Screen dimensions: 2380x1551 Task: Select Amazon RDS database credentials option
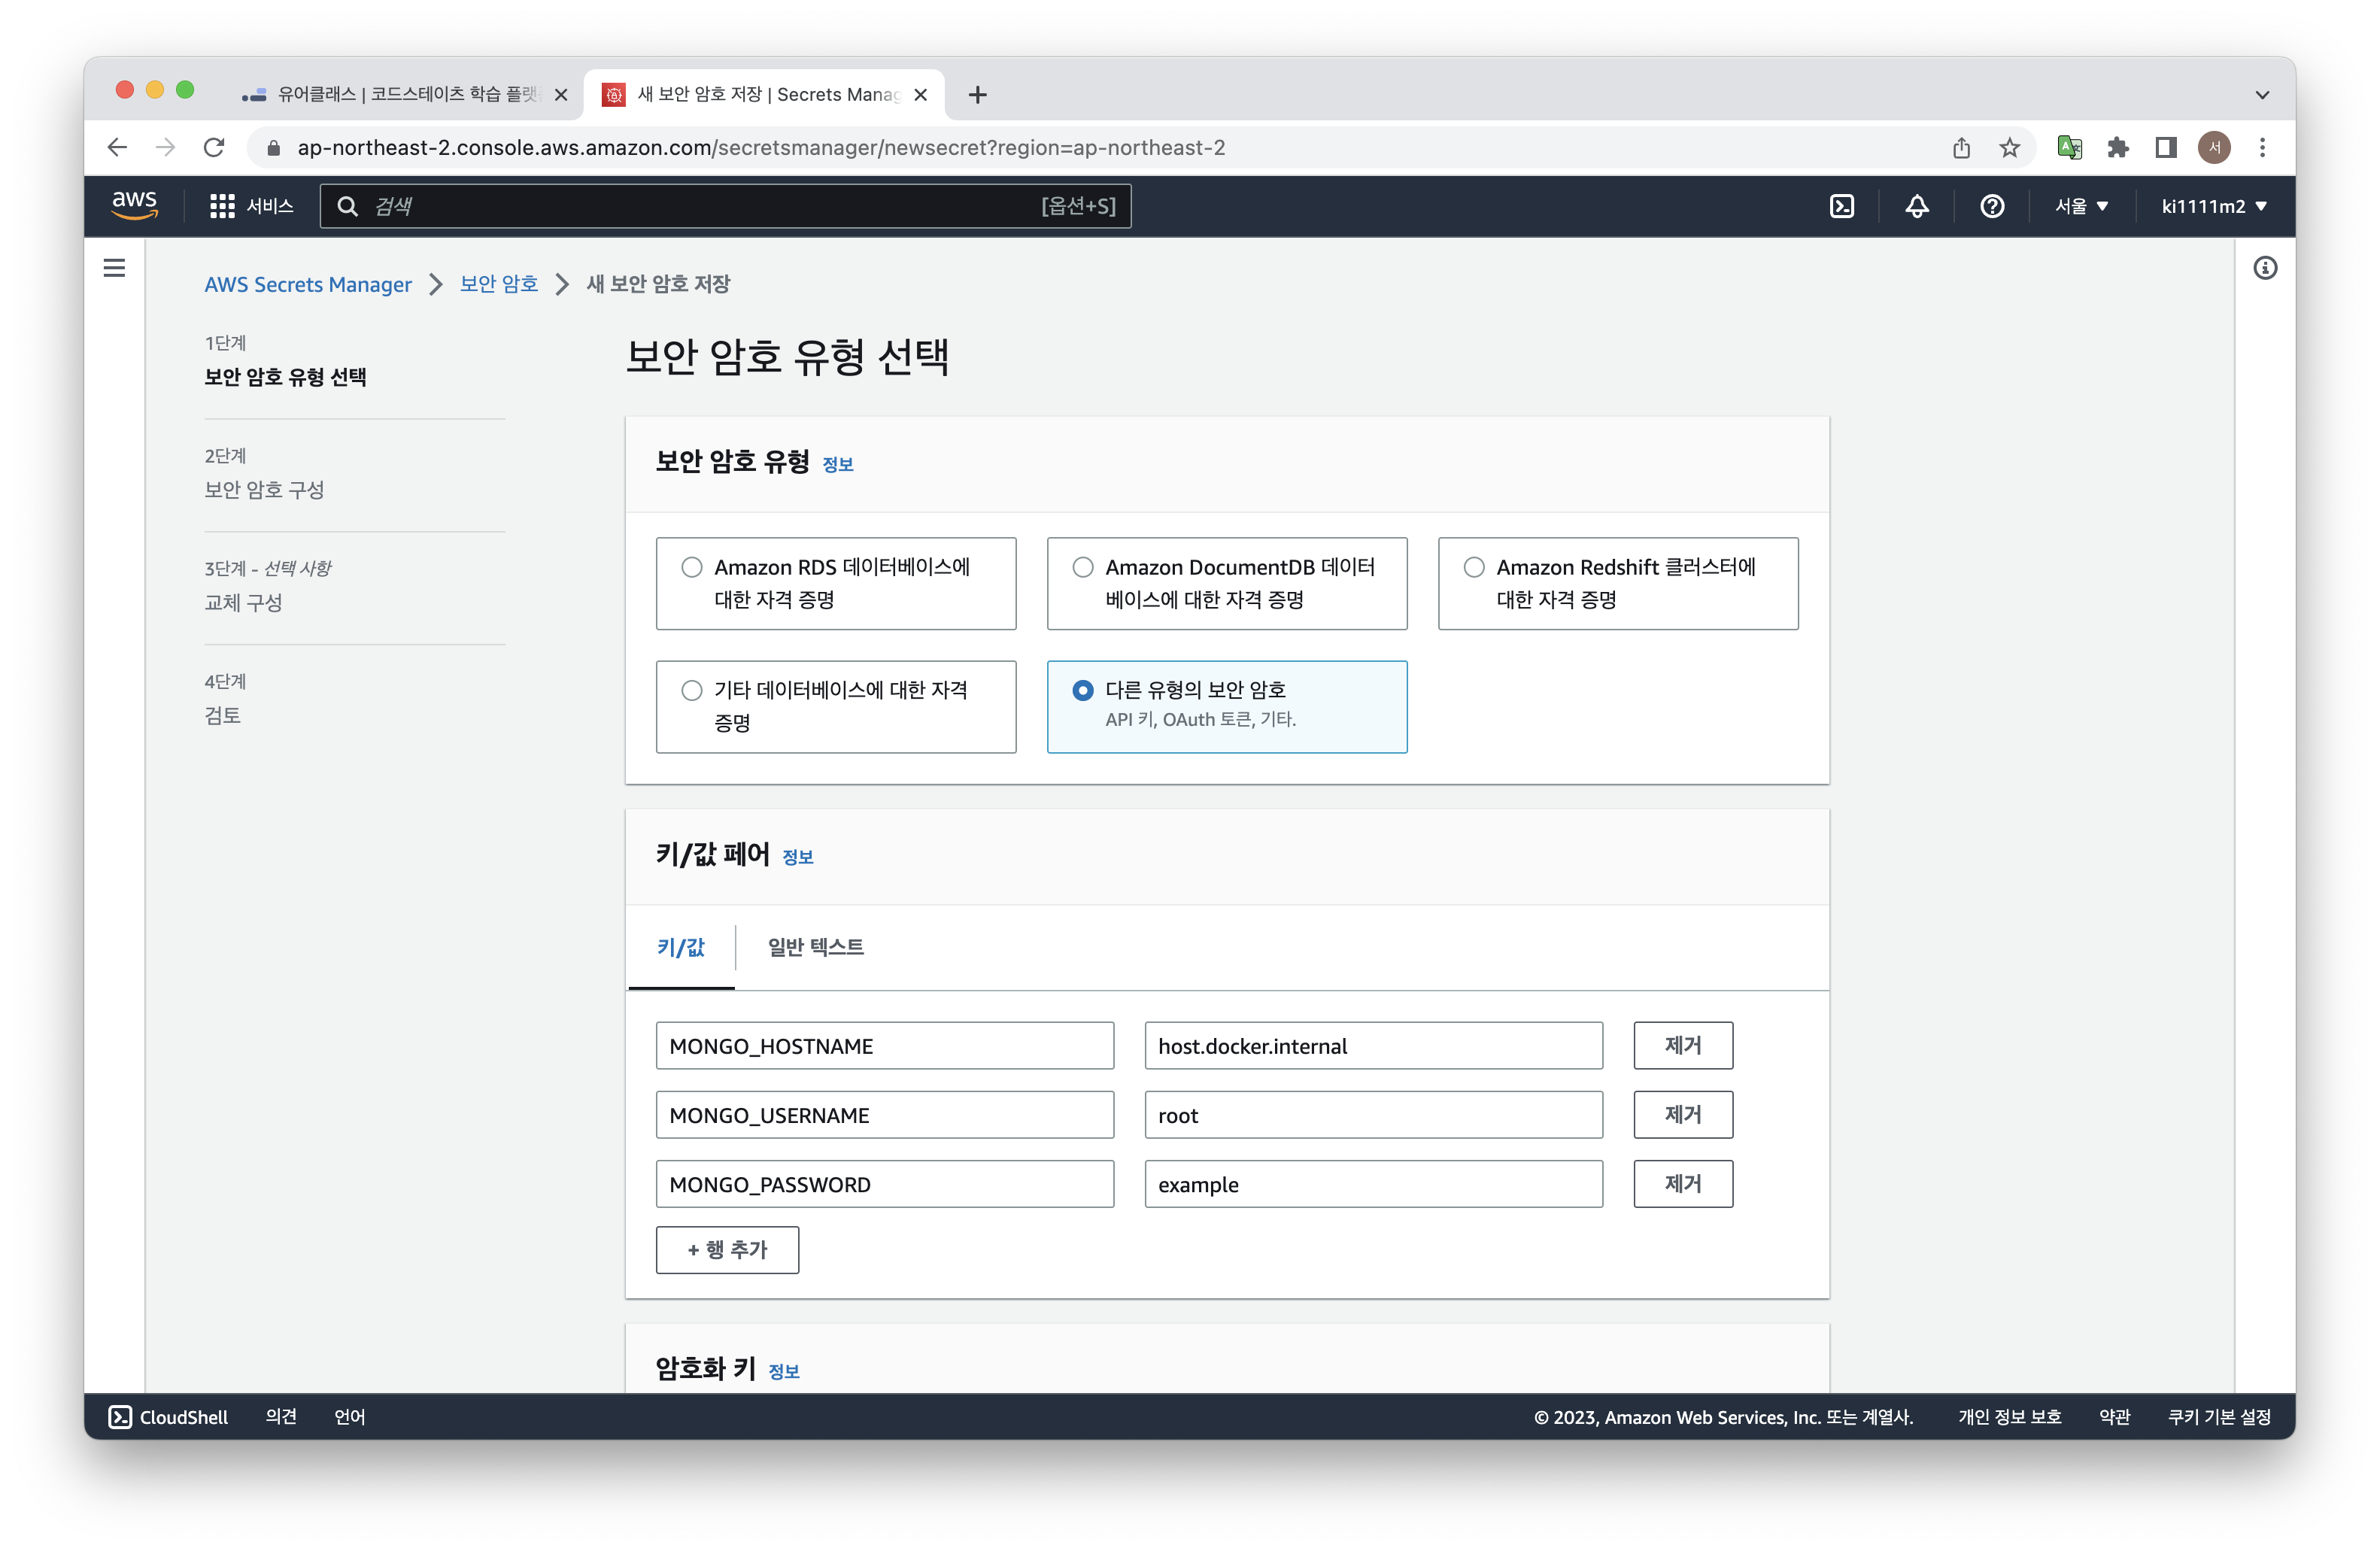click(836, 583)
